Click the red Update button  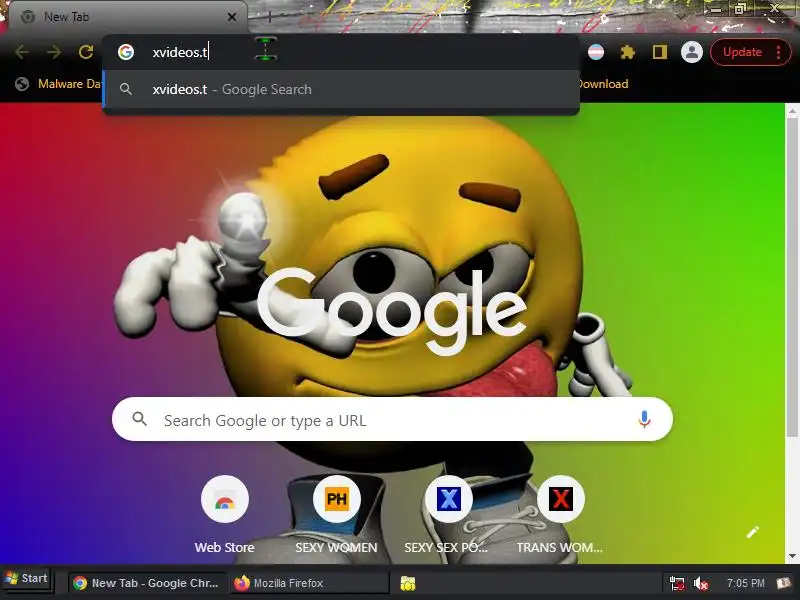pyautogui.click(x=742, y=52)
